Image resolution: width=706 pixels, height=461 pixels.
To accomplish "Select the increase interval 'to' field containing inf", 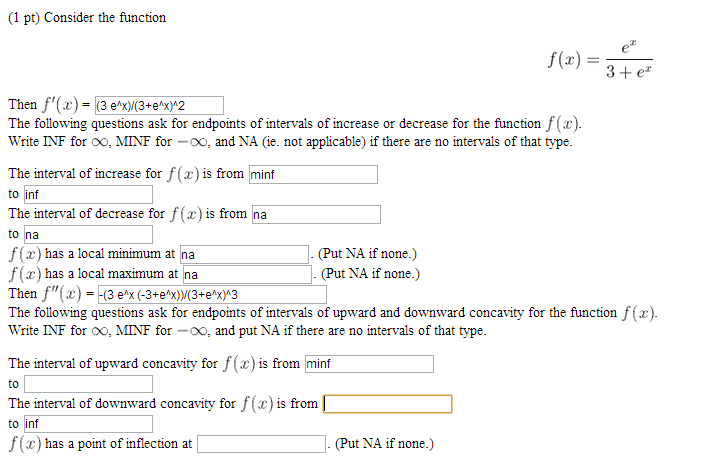I will coord(88,195).
